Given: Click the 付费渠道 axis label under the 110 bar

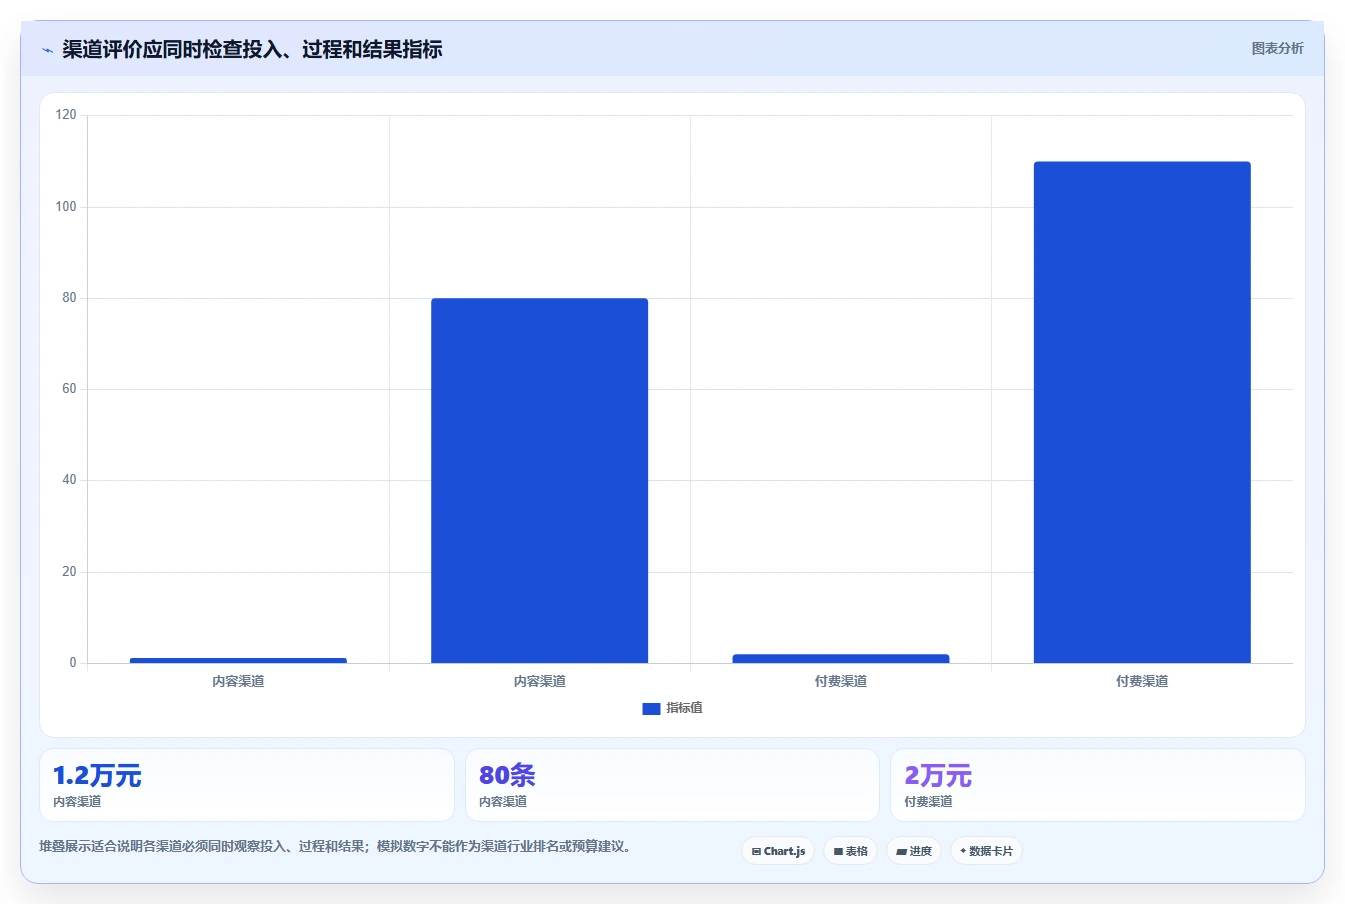Looking at the screenshot, I should (x=1142, y=681).
